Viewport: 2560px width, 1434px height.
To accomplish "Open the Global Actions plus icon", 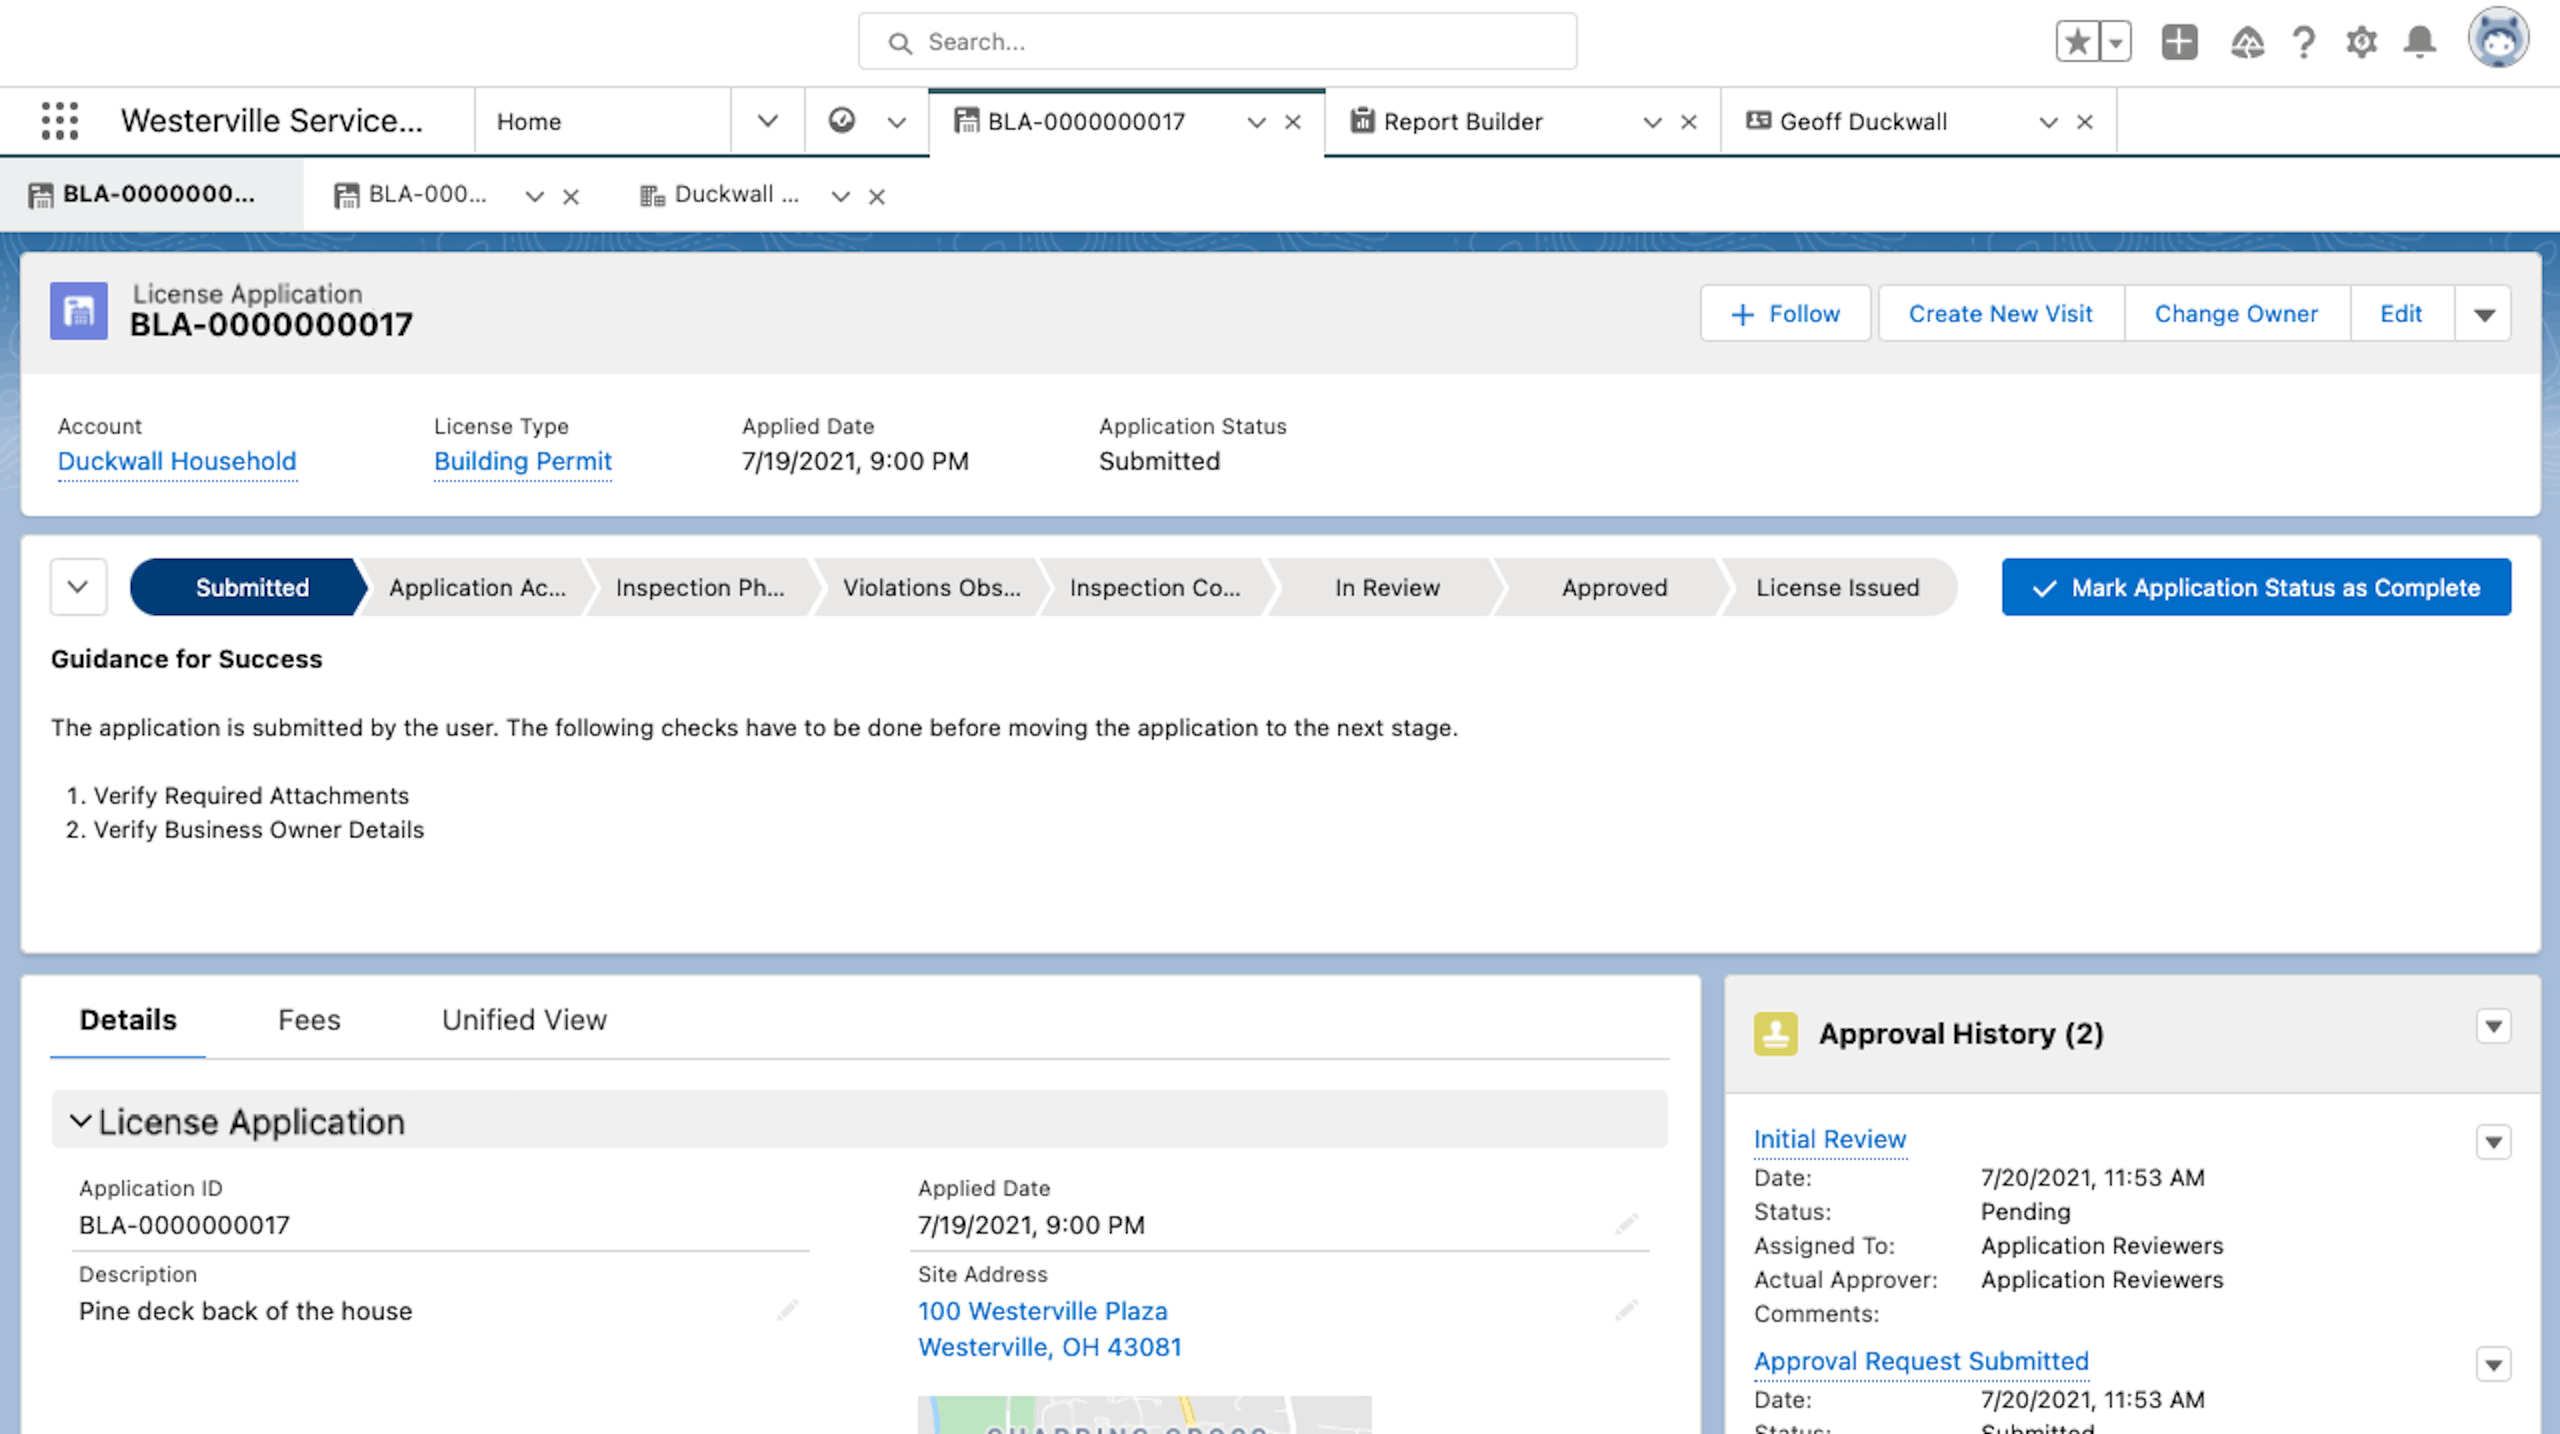I will [x=2179, y=42].
